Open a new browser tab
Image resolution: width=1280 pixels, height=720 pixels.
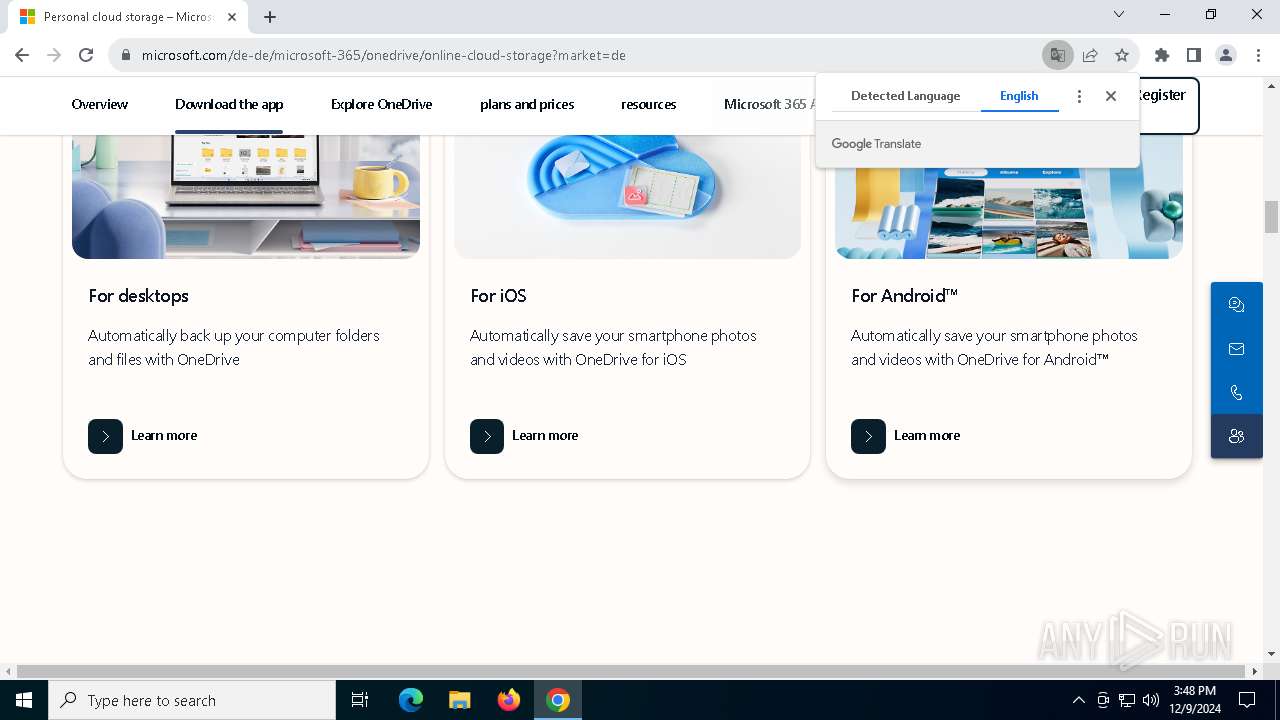[x=270, y=17]
